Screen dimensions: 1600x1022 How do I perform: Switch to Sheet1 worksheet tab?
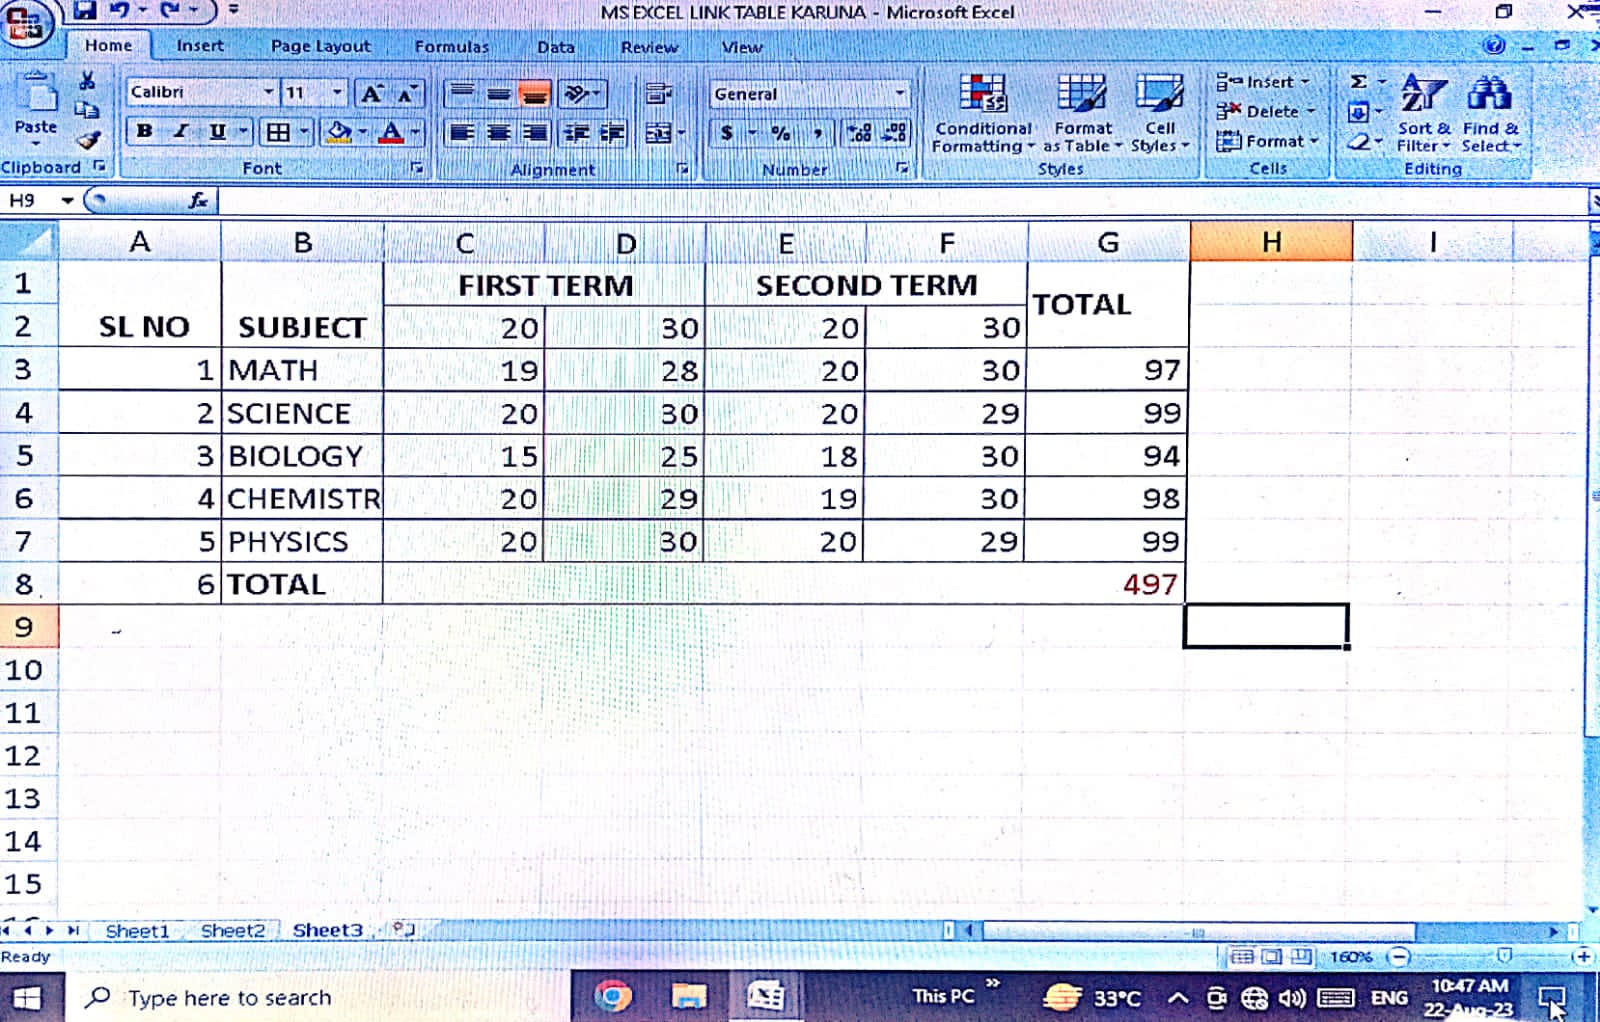pos(137,931)
